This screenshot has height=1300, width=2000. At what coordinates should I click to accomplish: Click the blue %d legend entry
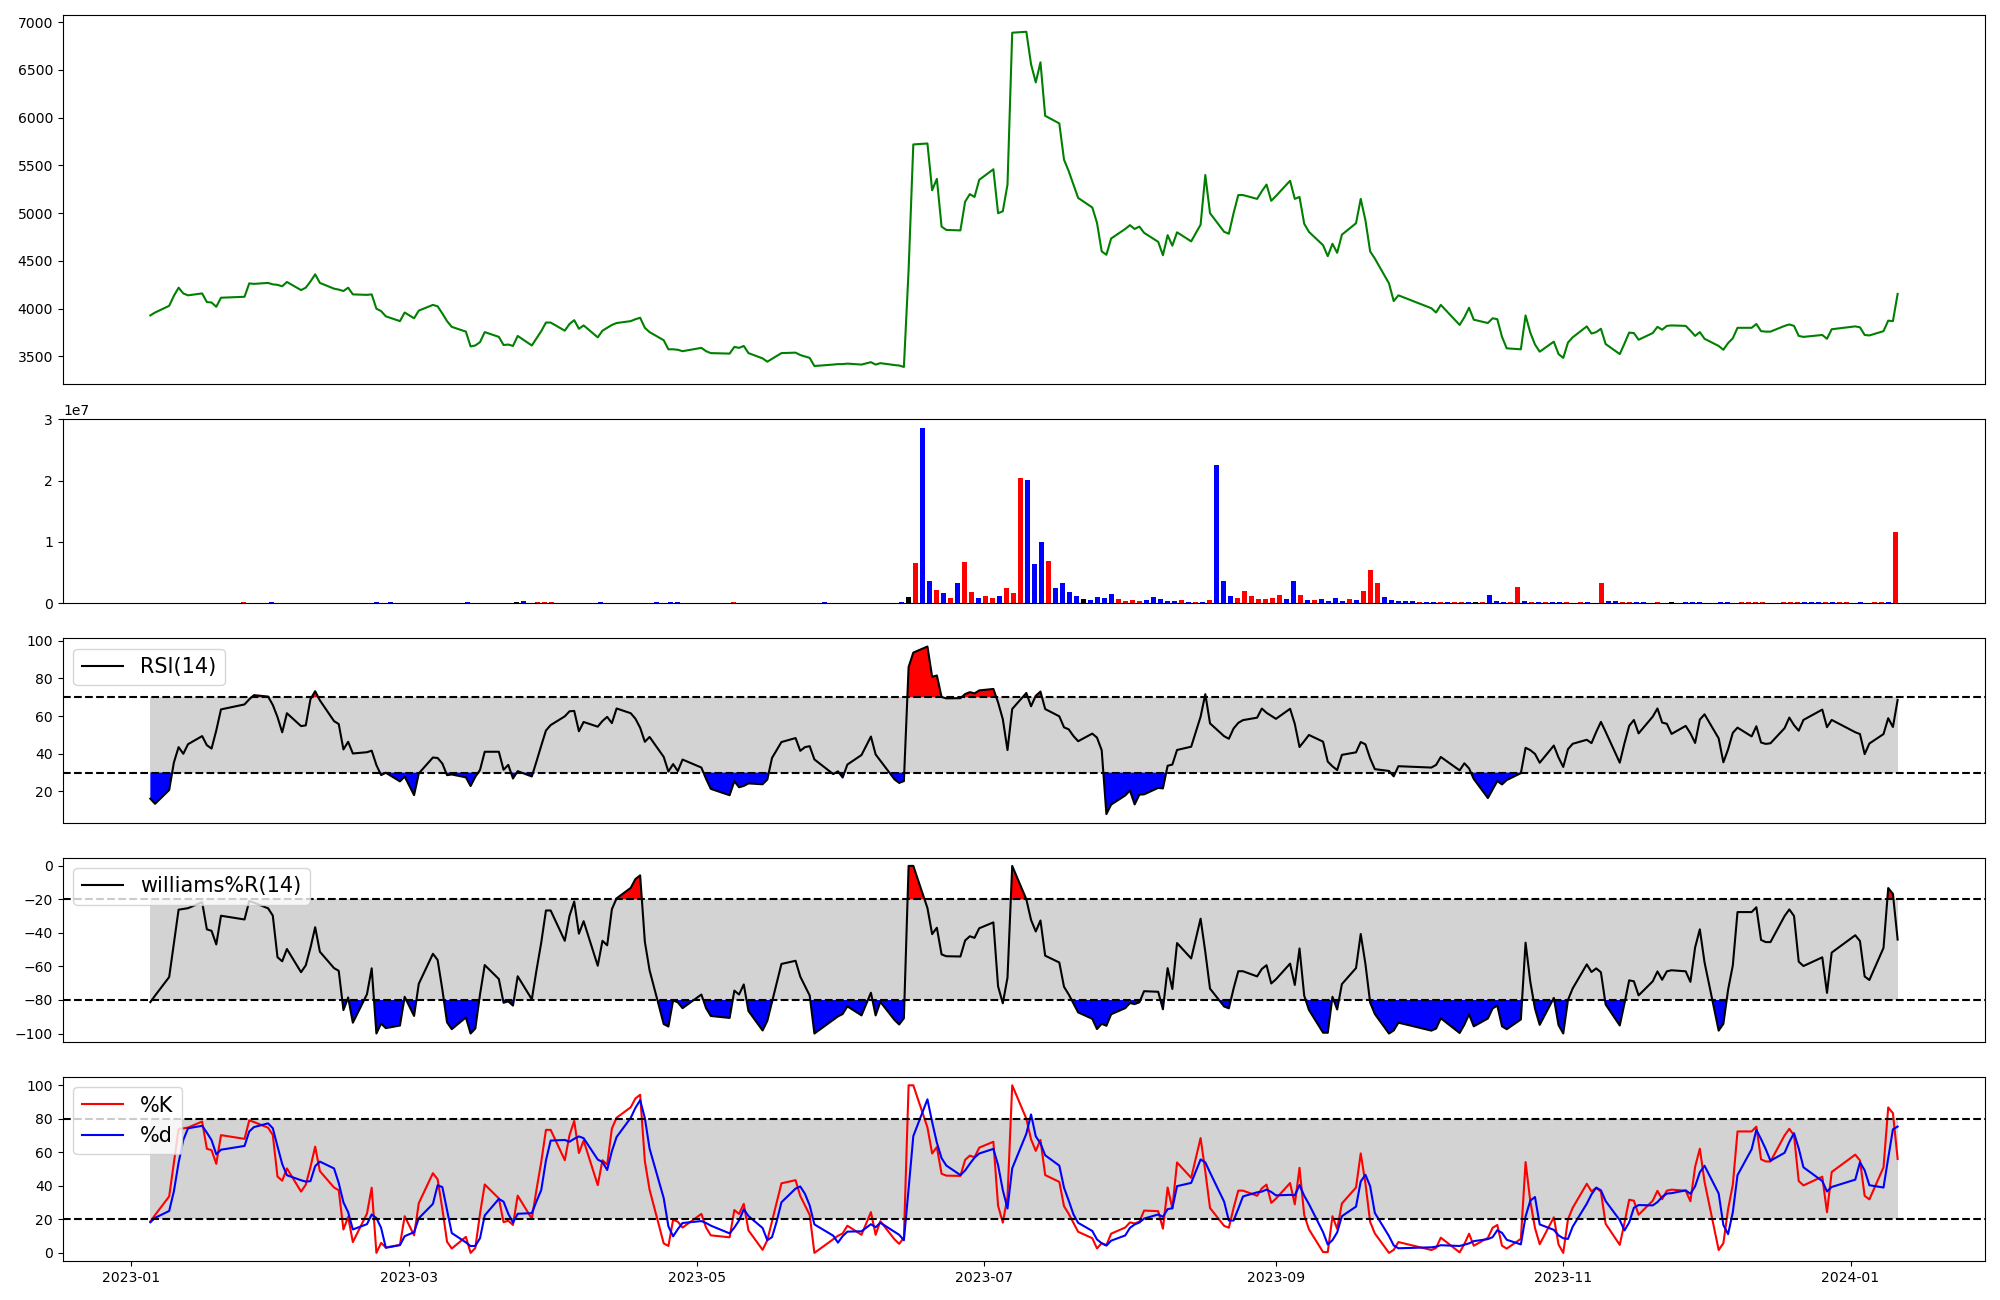tap(155, 1135)
